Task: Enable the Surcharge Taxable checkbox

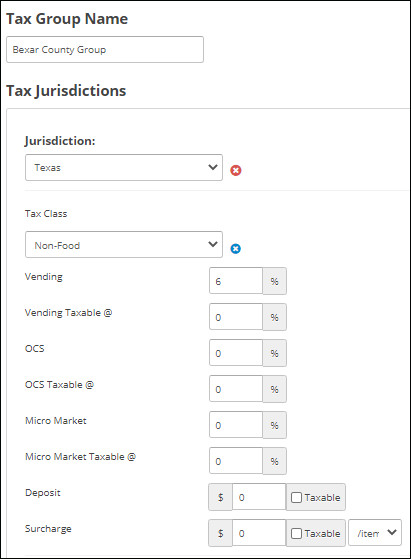Action: 296,533
